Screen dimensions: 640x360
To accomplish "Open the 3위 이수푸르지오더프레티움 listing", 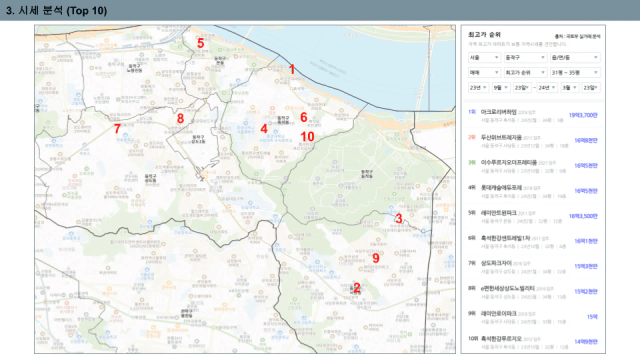I will click(533, 166).
